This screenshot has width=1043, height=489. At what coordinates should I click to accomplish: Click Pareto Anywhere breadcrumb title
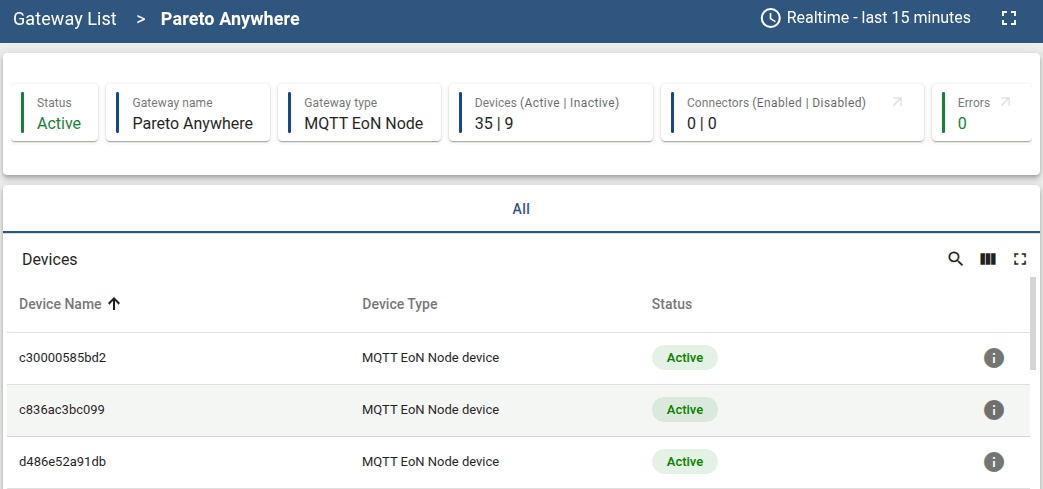click(230, 19)
